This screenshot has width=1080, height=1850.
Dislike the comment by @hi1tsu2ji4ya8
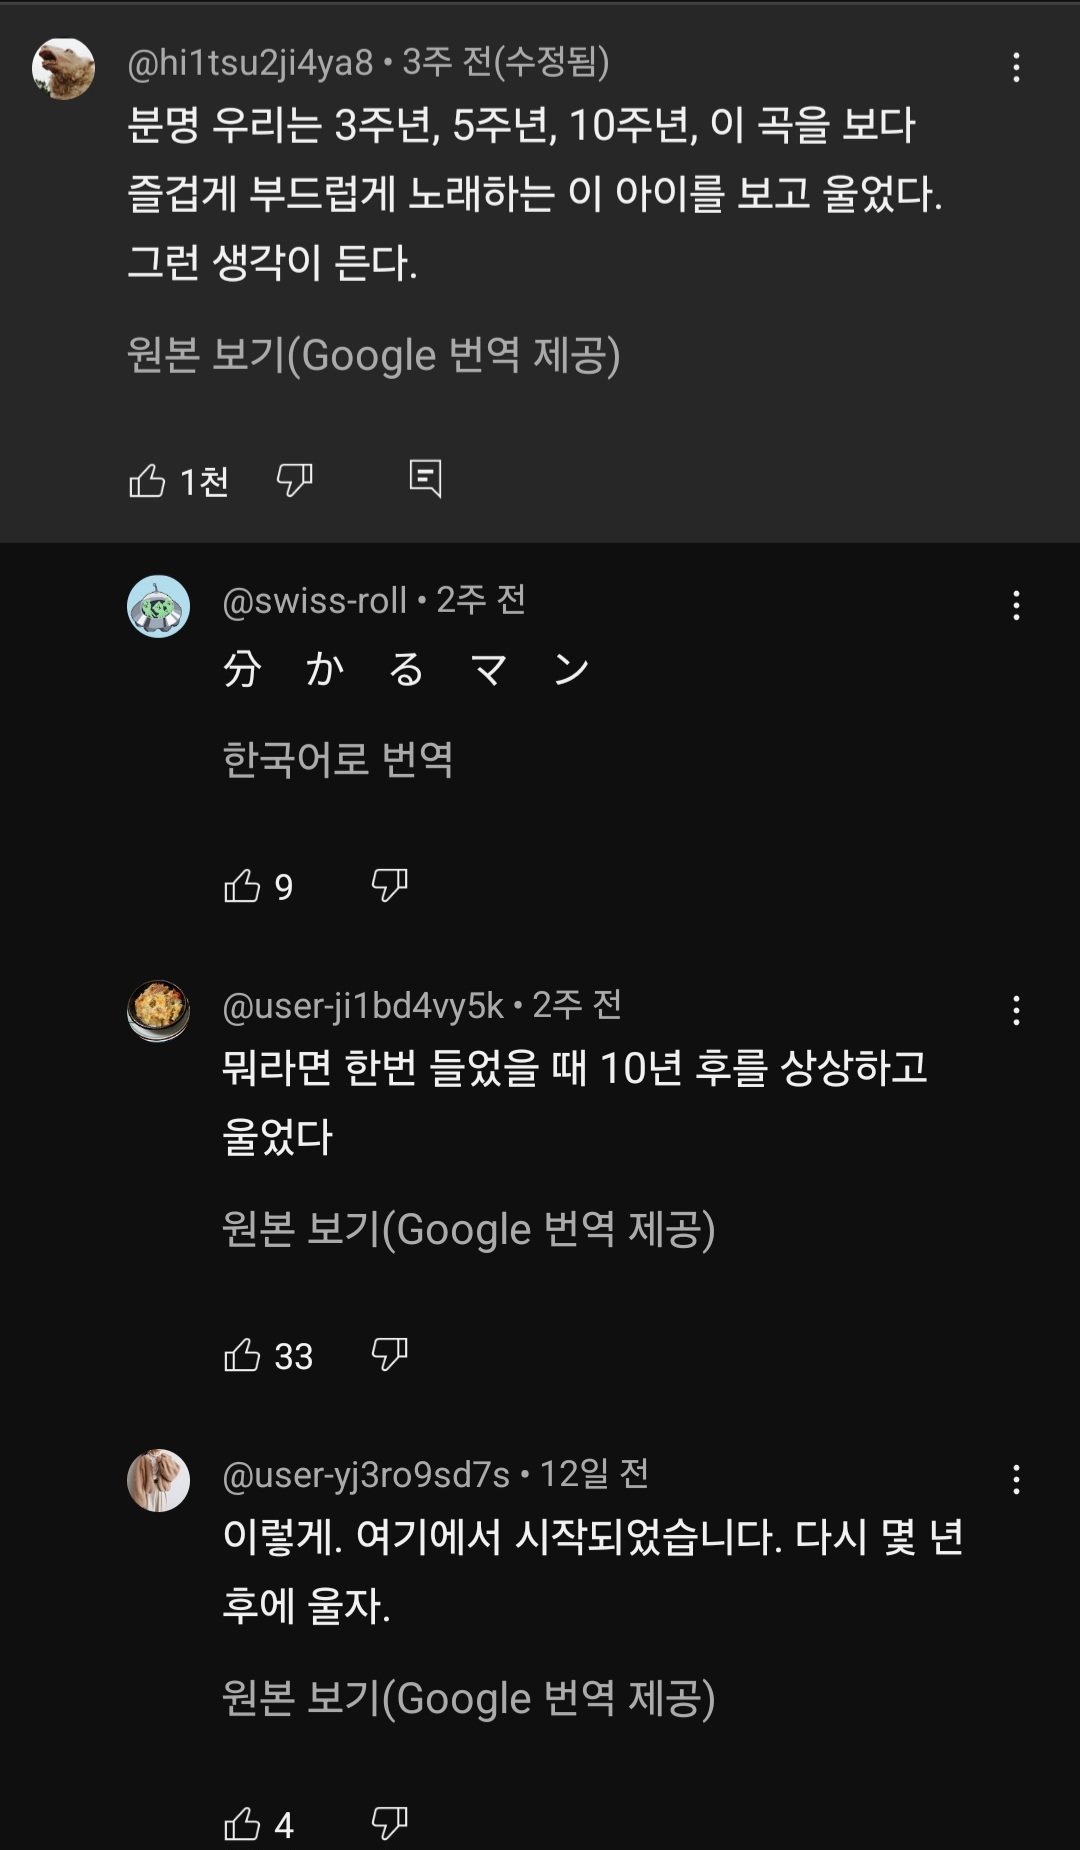294,481
